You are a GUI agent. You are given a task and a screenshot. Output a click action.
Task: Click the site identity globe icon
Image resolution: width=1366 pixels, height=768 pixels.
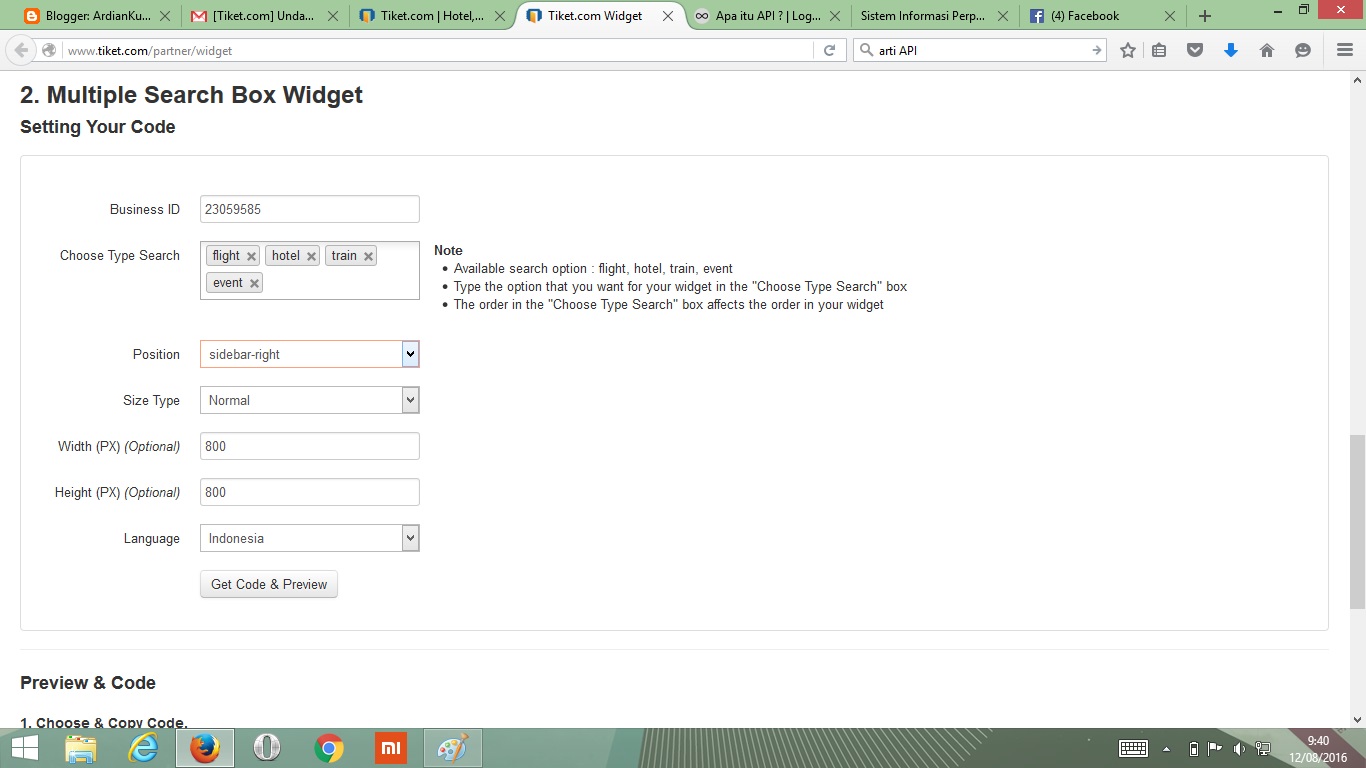48,50
